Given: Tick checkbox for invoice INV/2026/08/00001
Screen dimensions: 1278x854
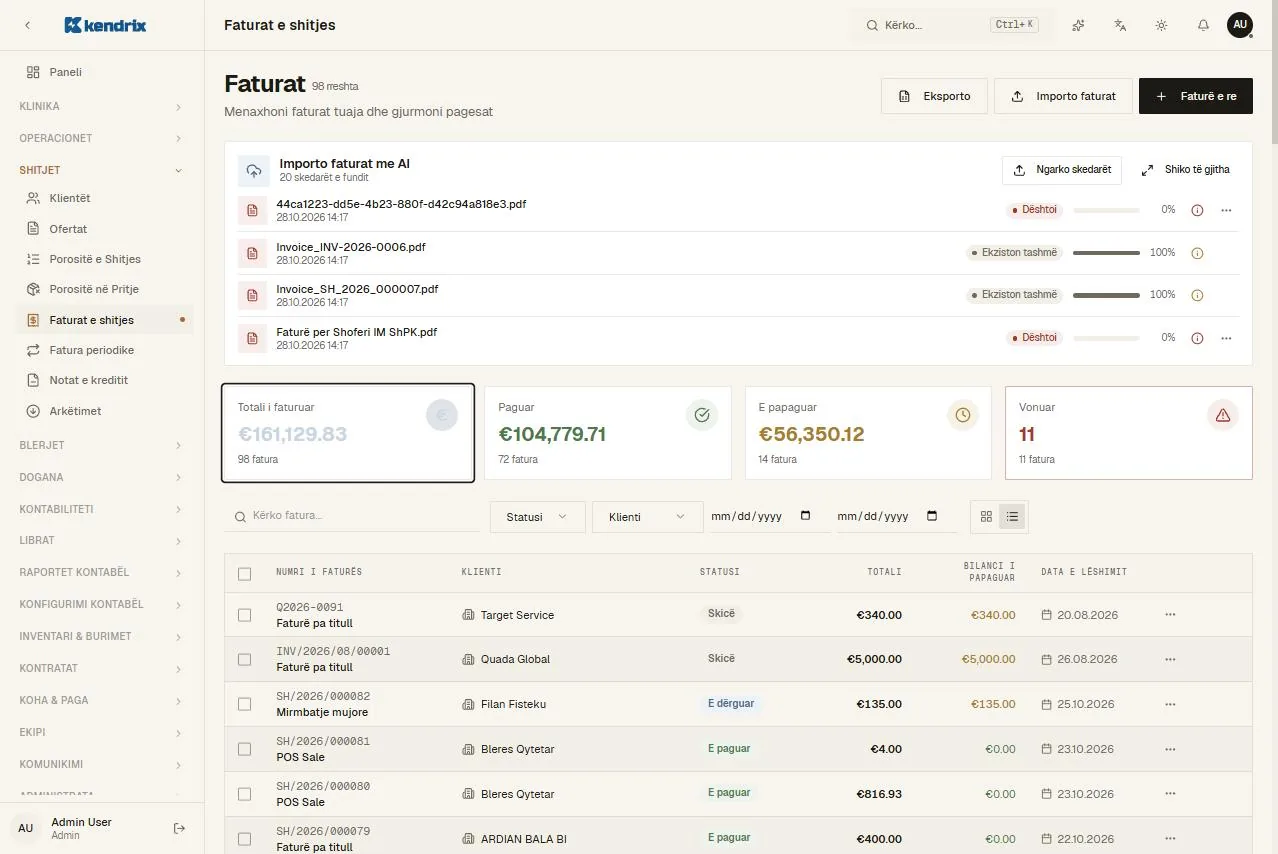Looking at the screenshot, I should (245, 659).
